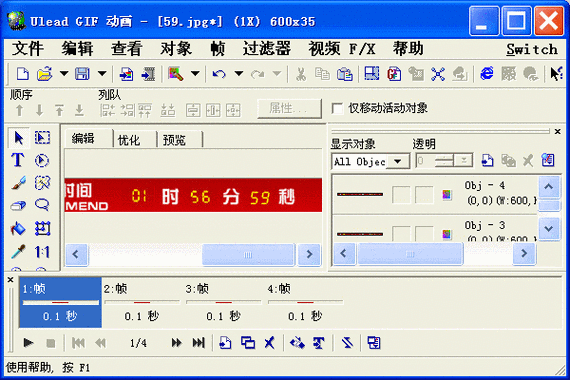Open Internet Explorer preview icon
Viewport: 570px width, 380px height.
[x=487, y=74]
